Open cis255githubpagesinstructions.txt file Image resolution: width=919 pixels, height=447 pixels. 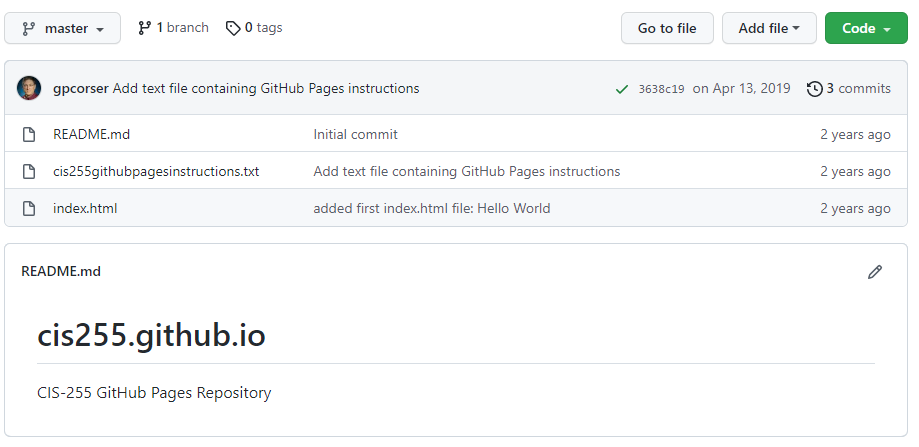(155, 171)
